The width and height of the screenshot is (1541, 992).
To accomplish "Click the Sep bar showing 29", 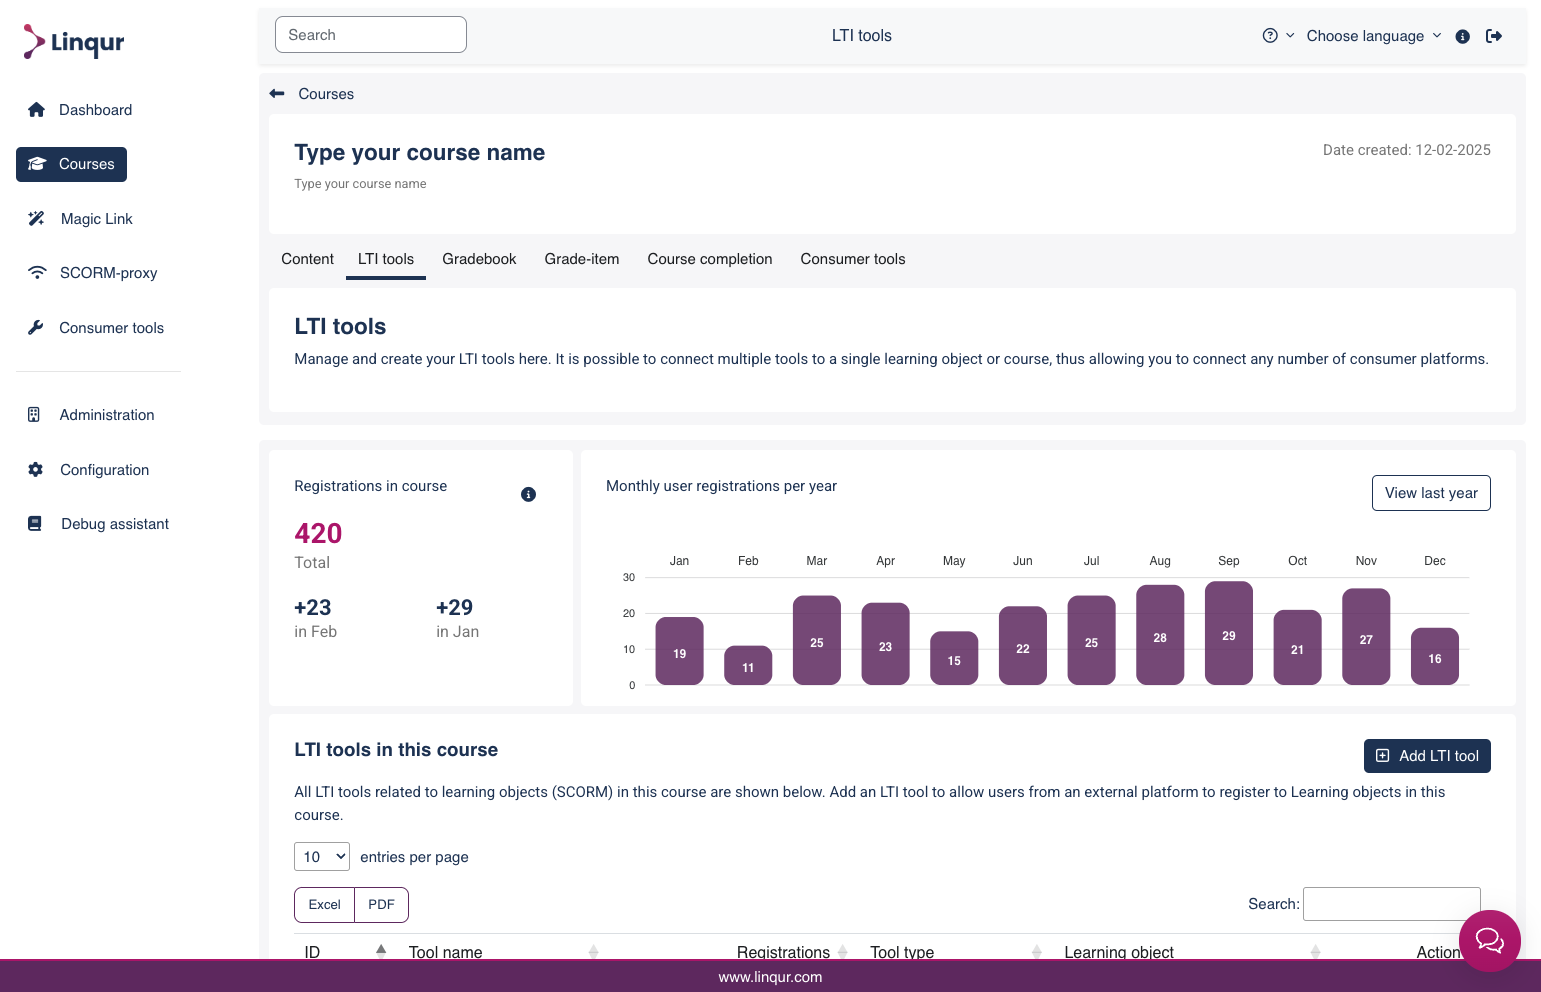I will (1229, 633).
